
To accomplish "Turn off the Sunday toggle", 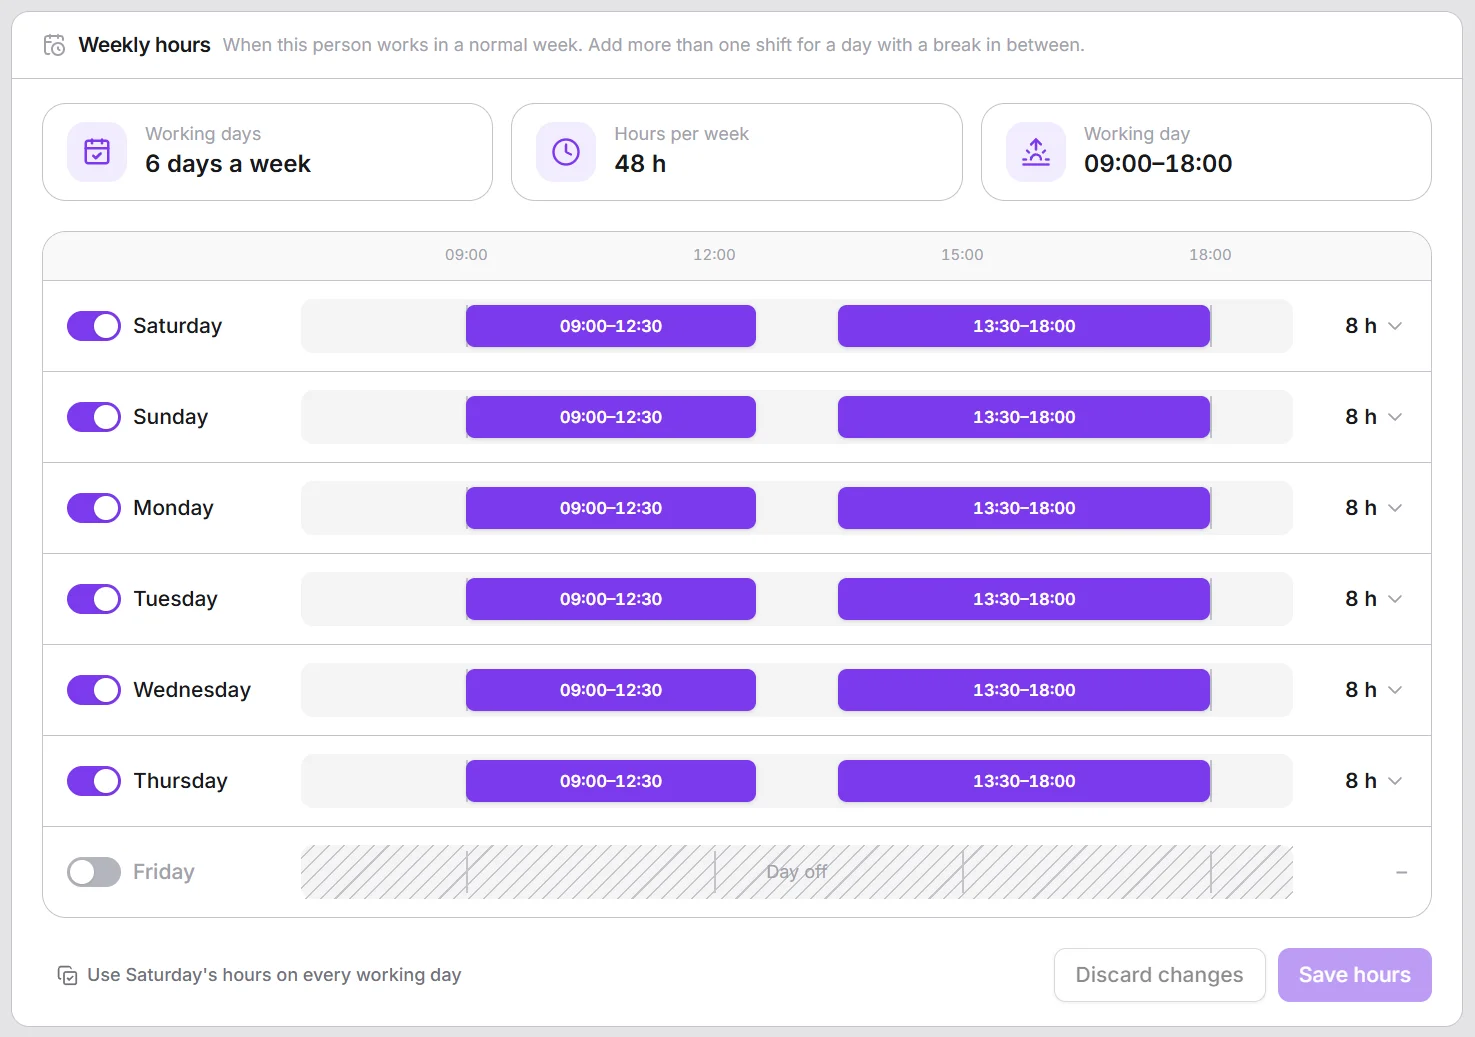I will pos(94,417).
